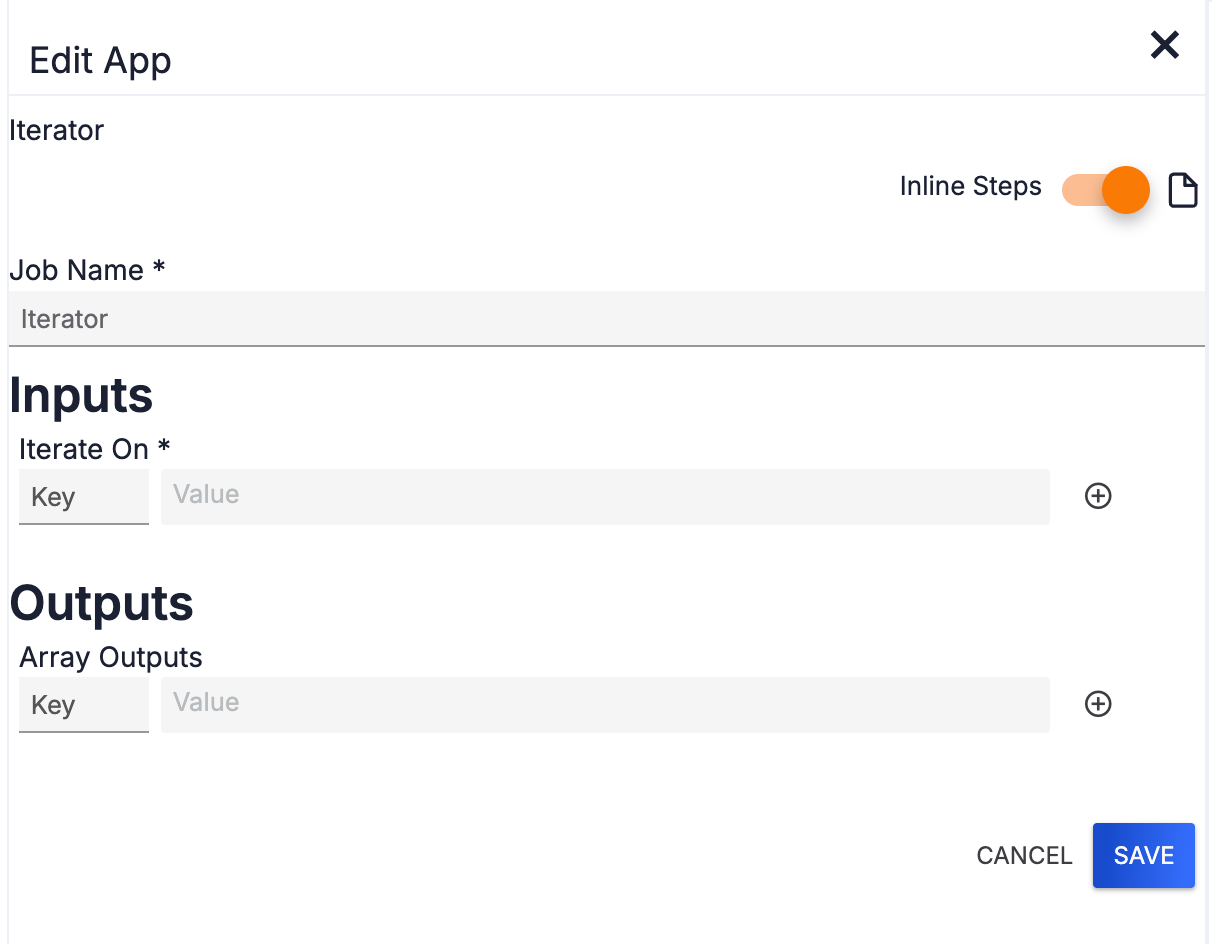The width and height of the screenshot is (1212, 944).
Task: Disable the Inline Steps toggle
Action: [x=1105, y=190]
